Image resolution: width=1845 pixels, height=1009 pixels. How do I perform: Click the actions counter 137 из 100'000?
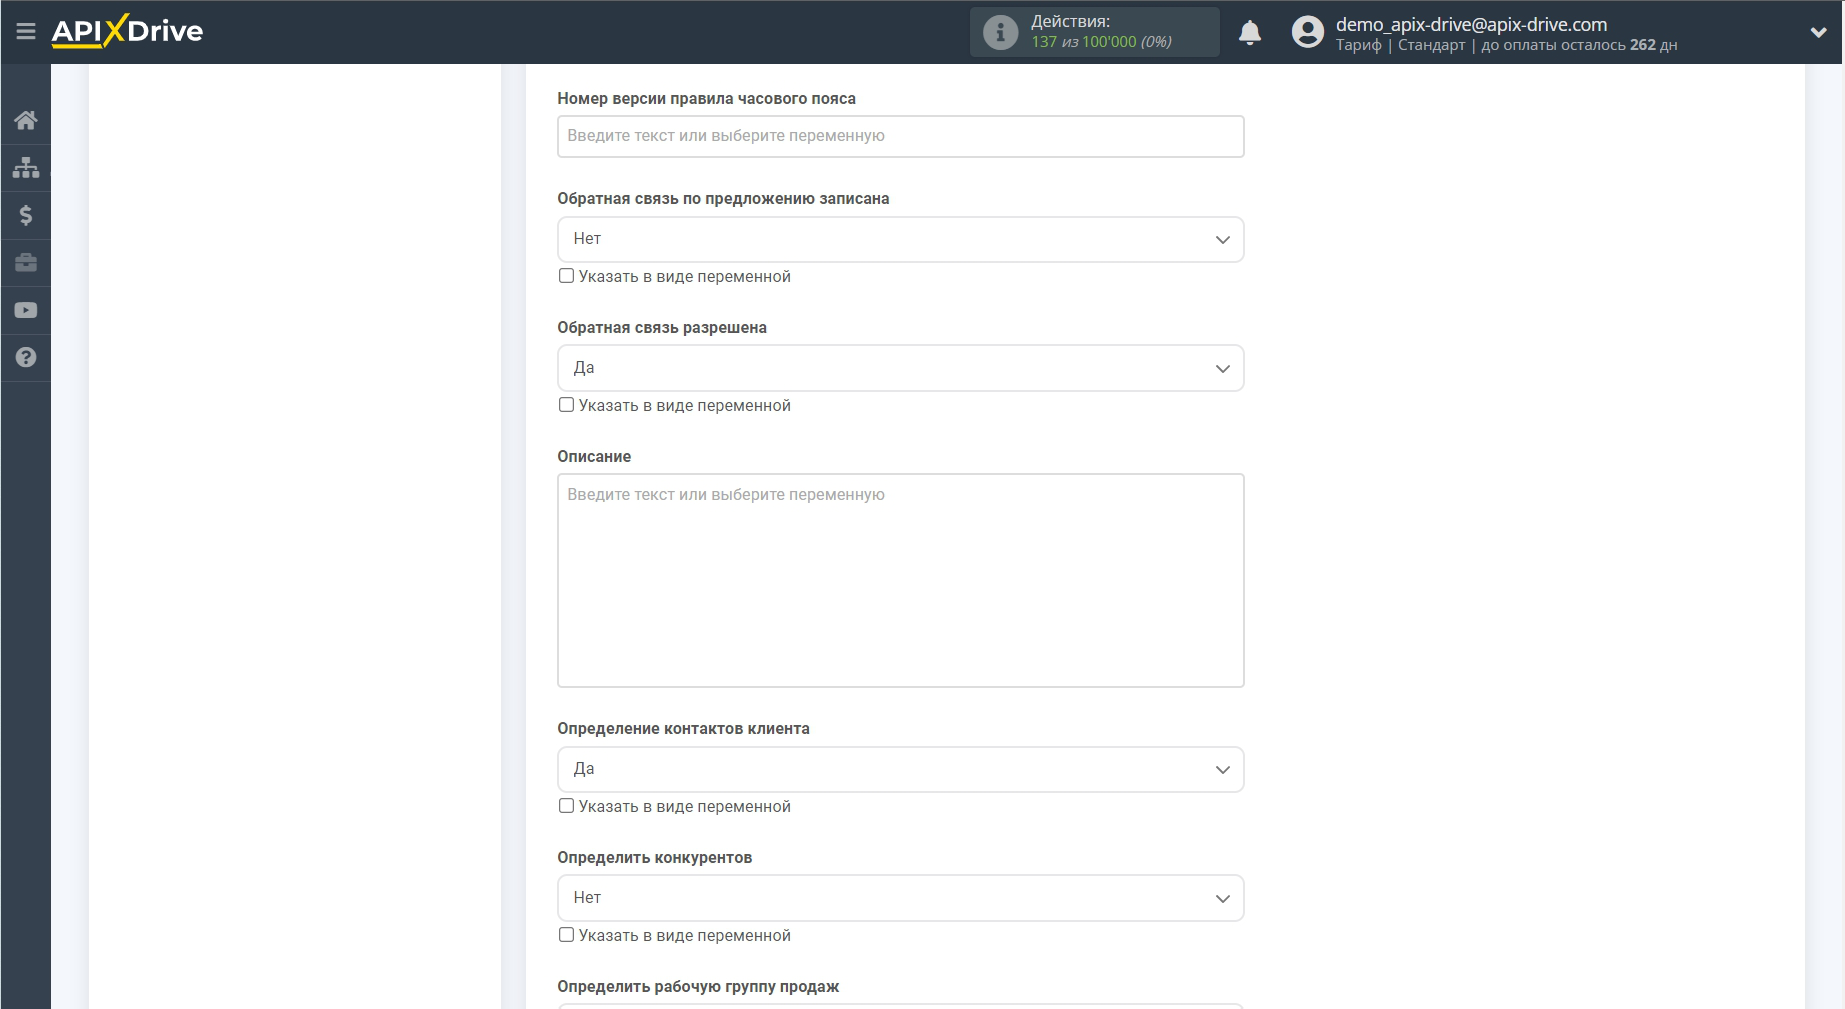(1101, 42)
